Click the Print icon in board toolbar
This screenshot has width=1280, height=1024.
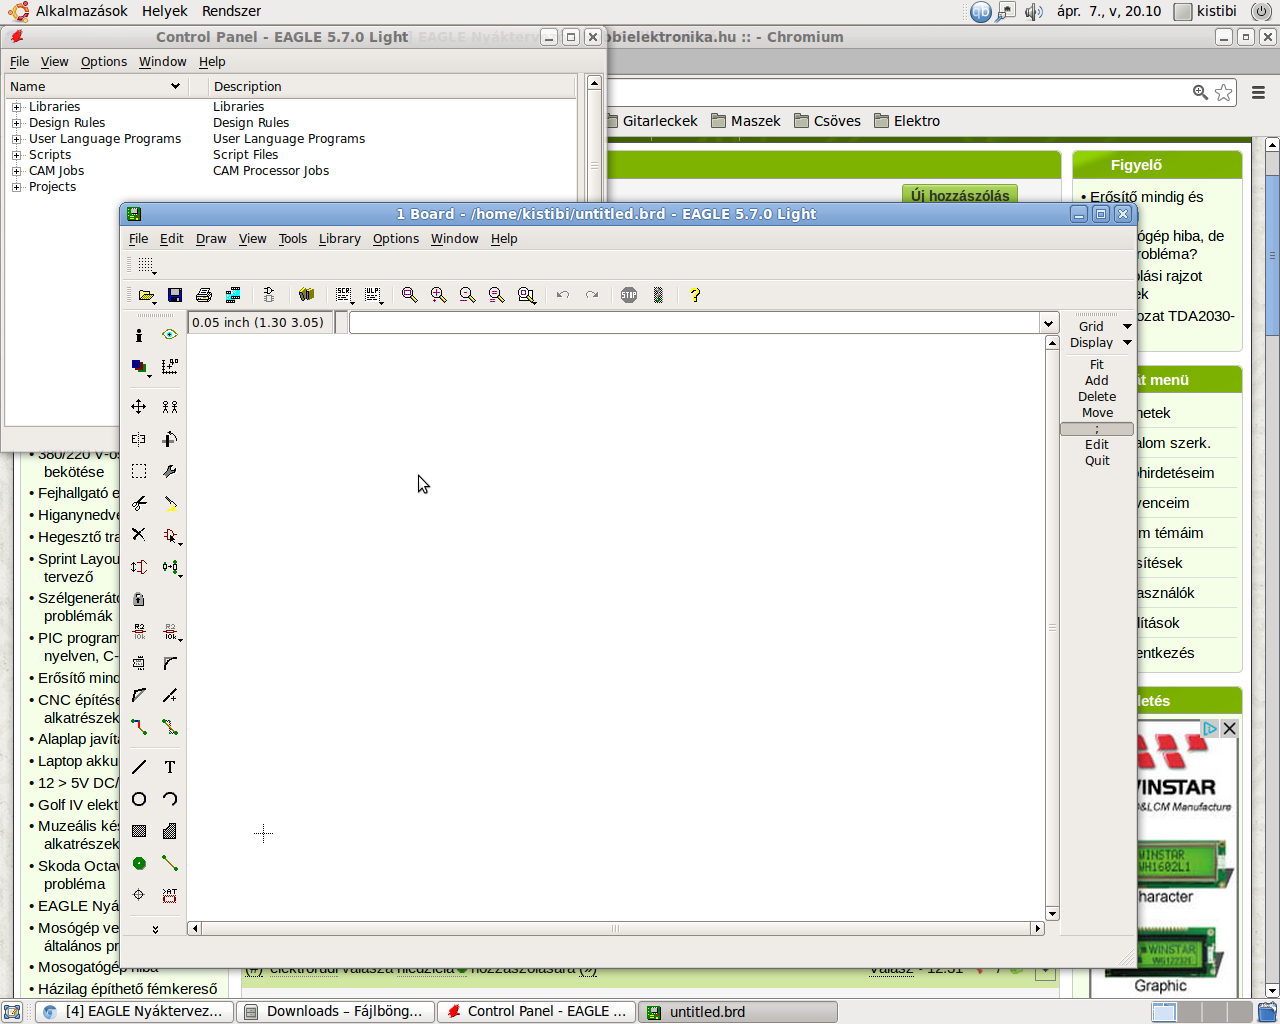(x=204, y=295)
